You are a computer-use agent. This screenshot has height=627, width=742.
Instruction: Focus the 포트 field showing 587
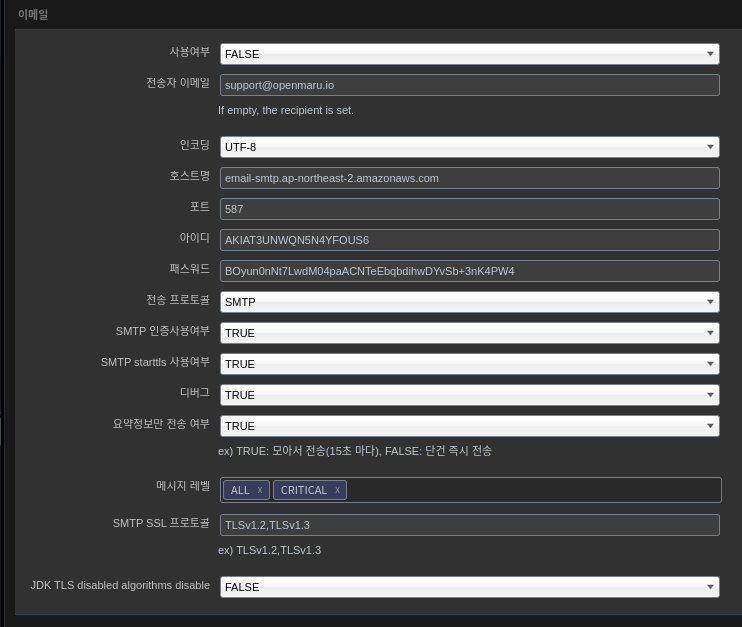tap(469, 209)
